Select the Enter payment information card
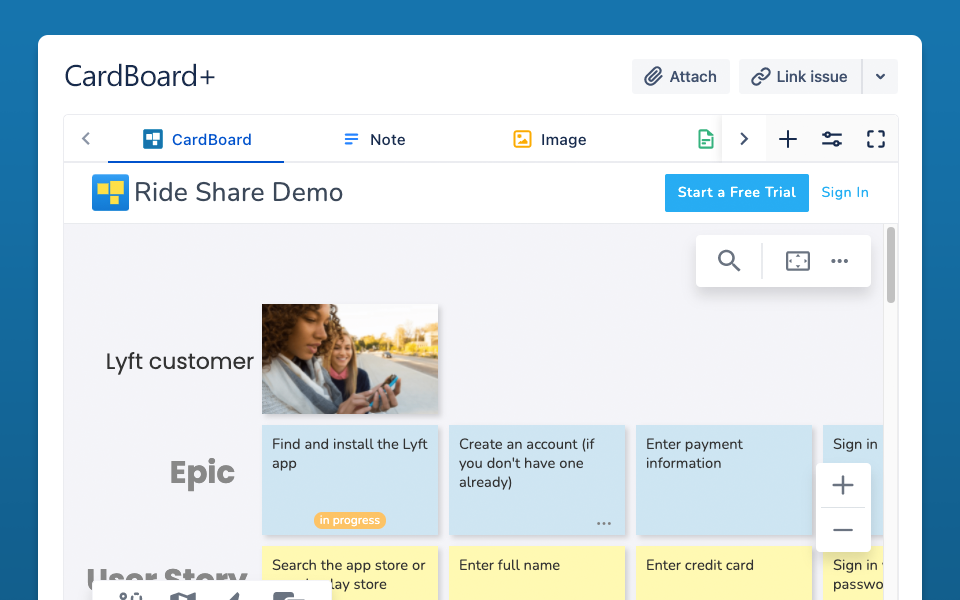960x600 pixels. [724, 480]
